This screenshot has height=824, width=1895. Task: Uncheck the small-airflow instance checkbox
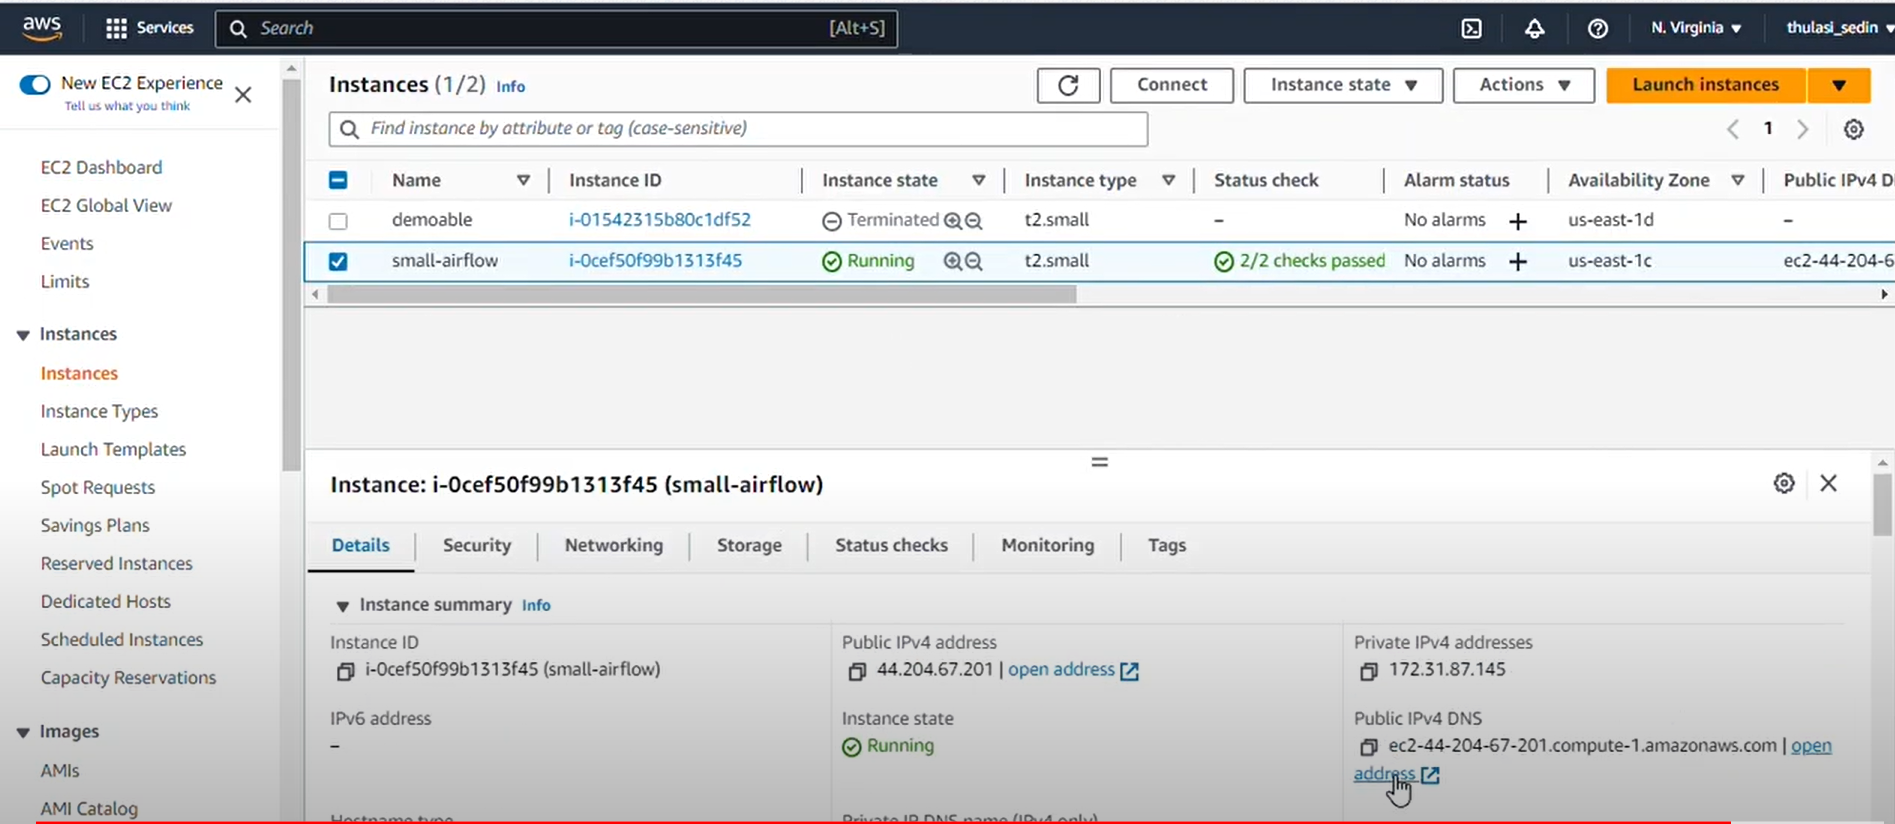(x=338, y=261)
